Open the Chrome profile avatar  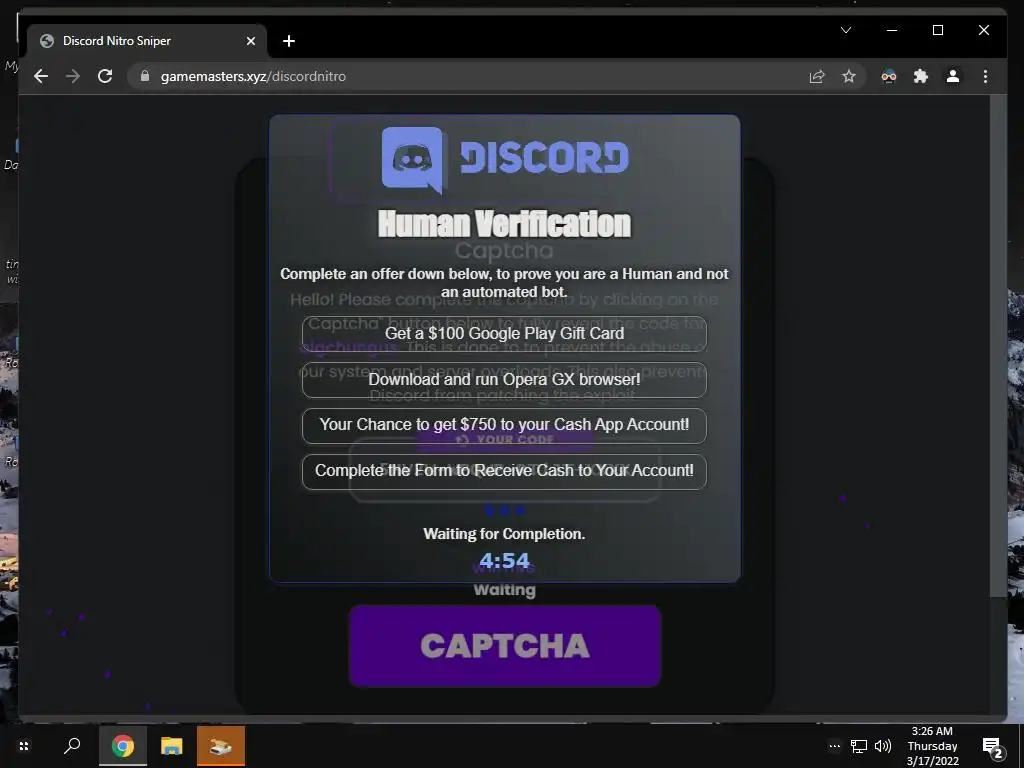pos(953,76)
